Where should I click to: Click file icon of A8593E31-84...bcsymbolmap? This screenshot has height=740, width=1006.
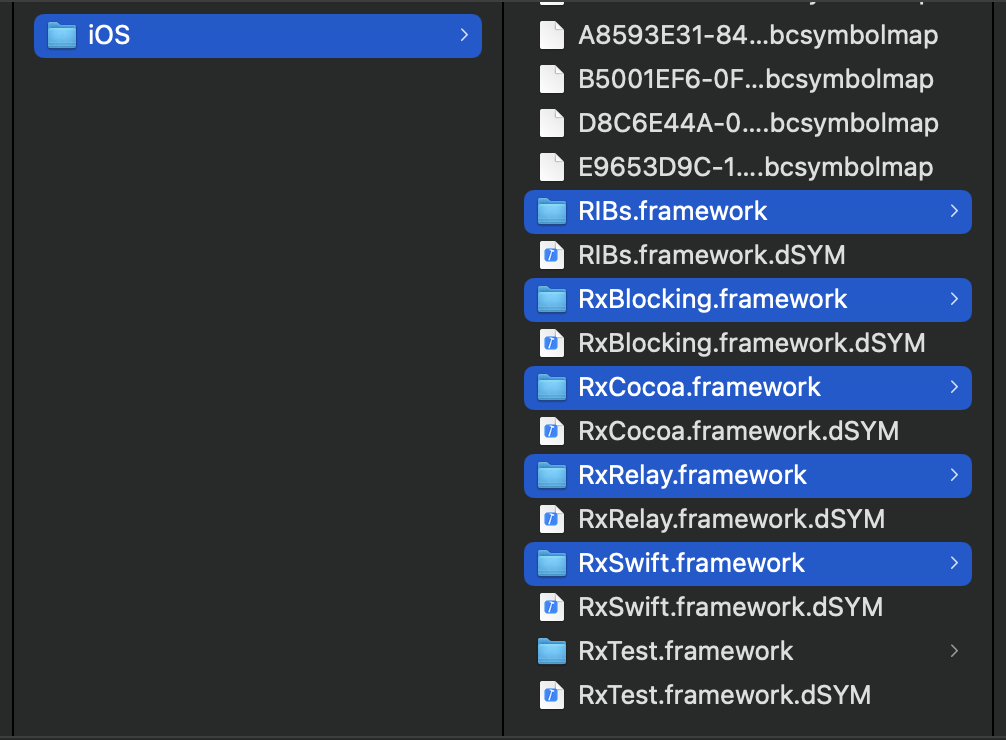tap(552, 35)
